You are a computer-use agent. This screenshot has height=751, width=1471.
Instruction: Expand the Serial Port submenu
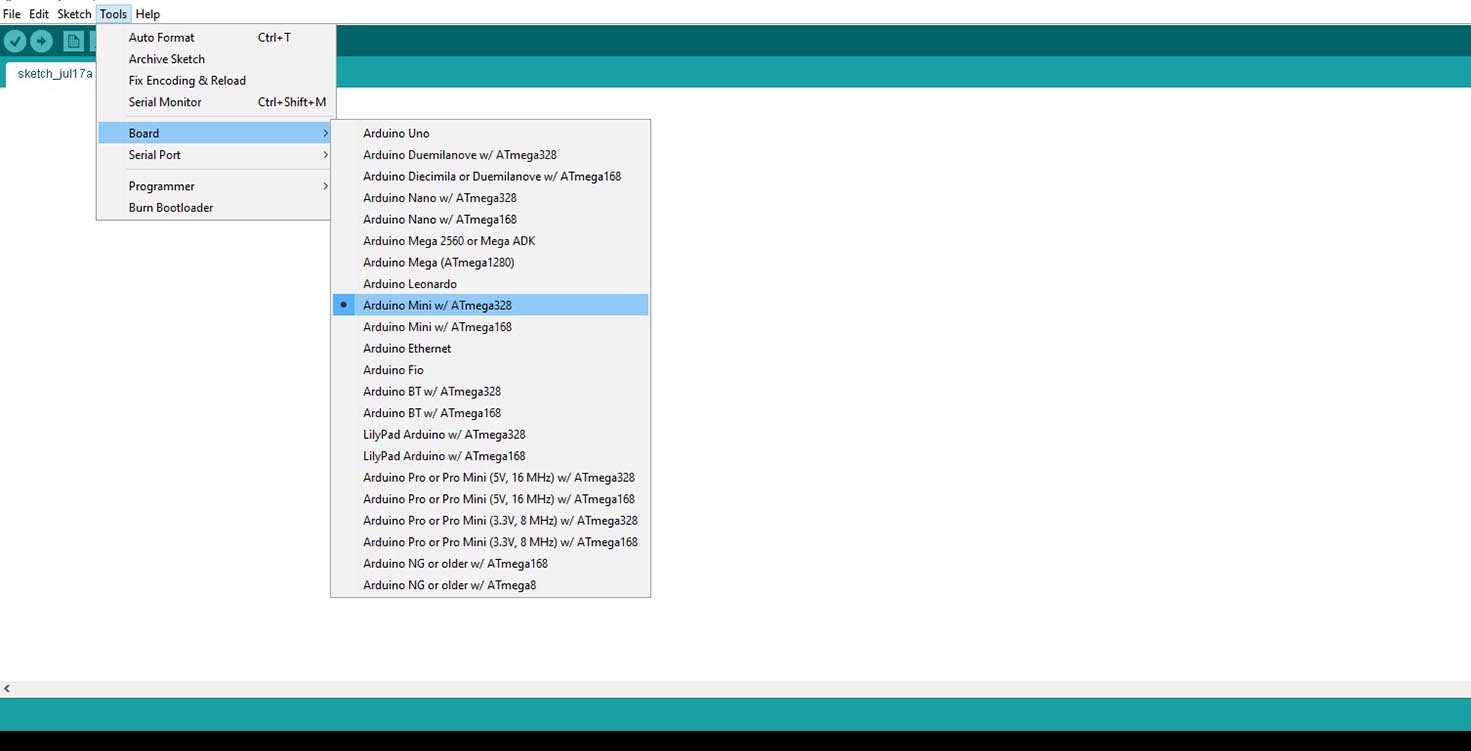point(216,155)
